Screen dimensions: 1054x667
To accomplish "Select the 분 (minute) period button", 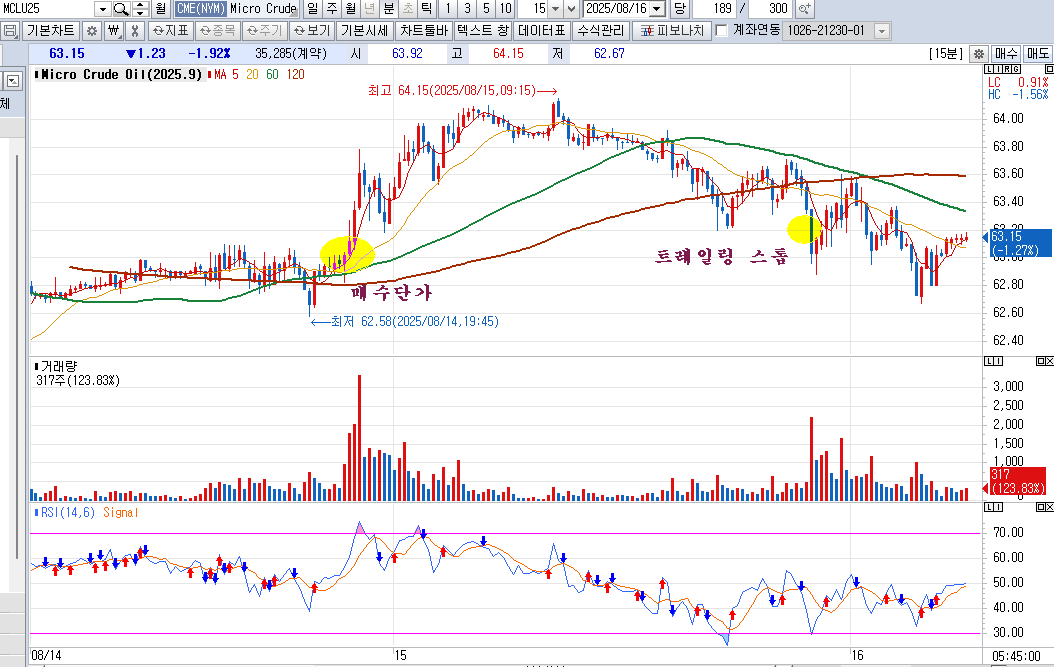I will pos(389,9).
